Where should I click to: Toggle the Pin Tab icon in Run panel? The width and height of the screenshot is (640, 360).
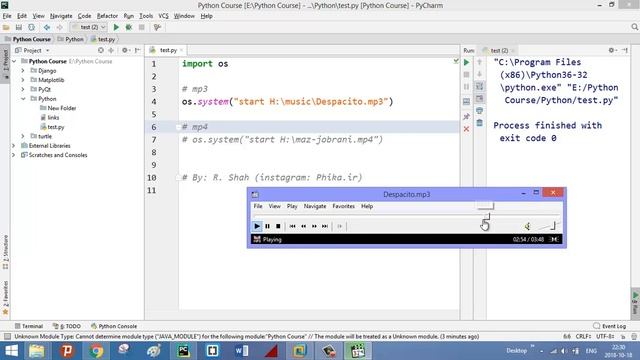coord(467,117)
